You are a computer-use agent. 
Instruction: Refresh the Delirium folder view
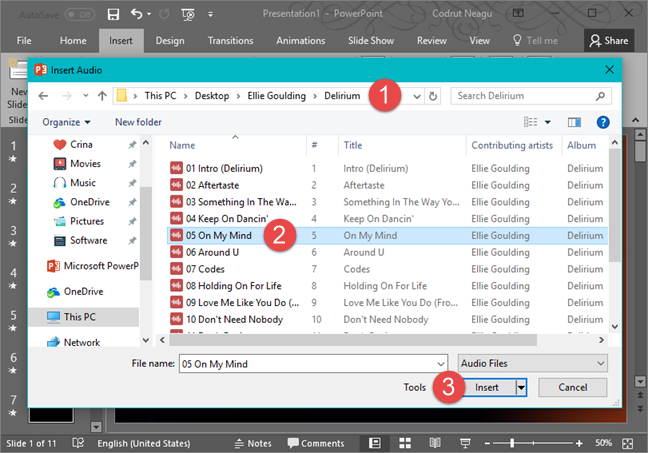click(433, 96)
